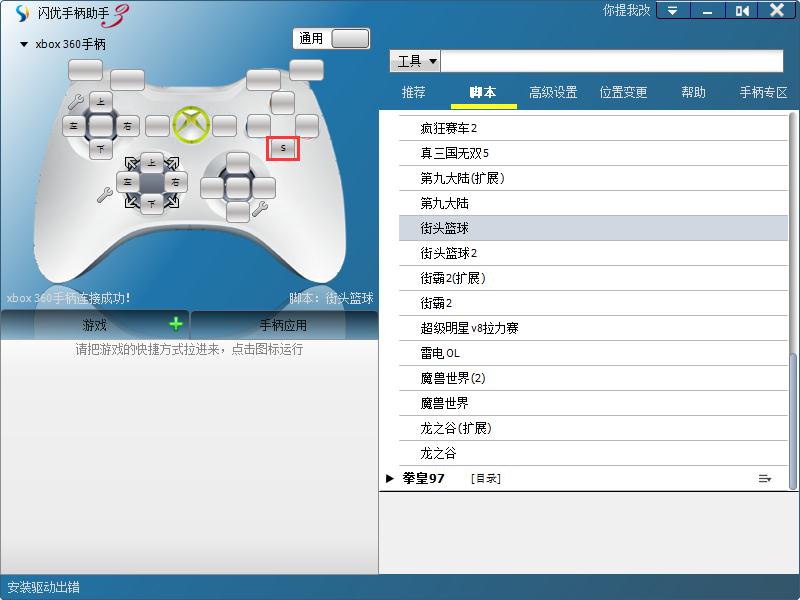Click the red-highlighted S button mapping

coord(282,147)
